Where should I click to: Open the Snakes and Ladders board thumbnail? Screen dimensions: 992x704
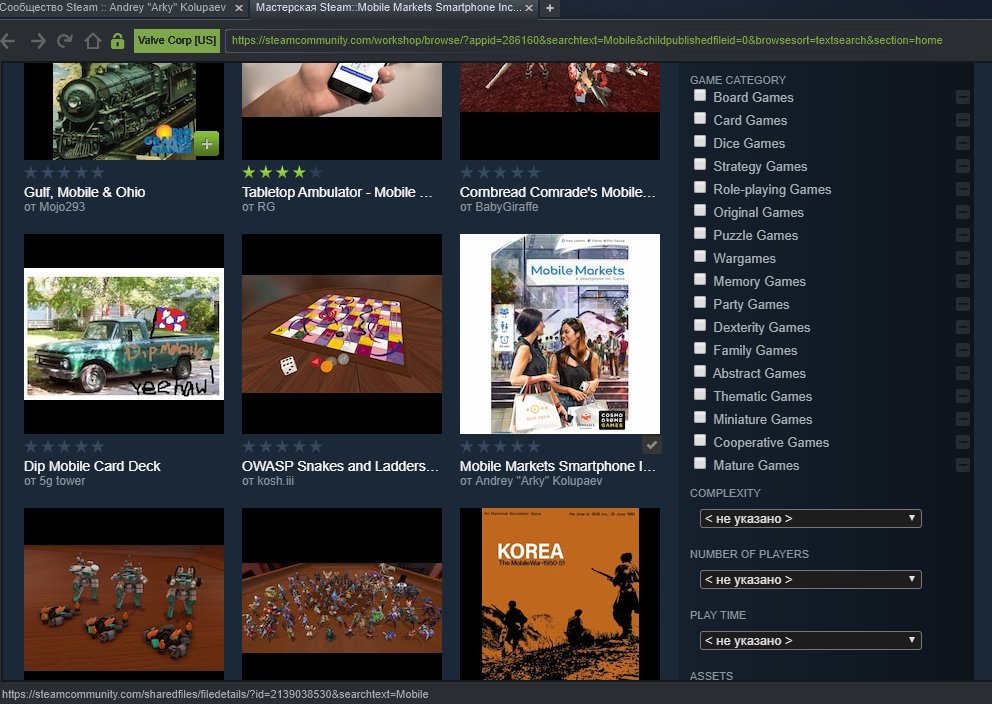click(342, 334)
